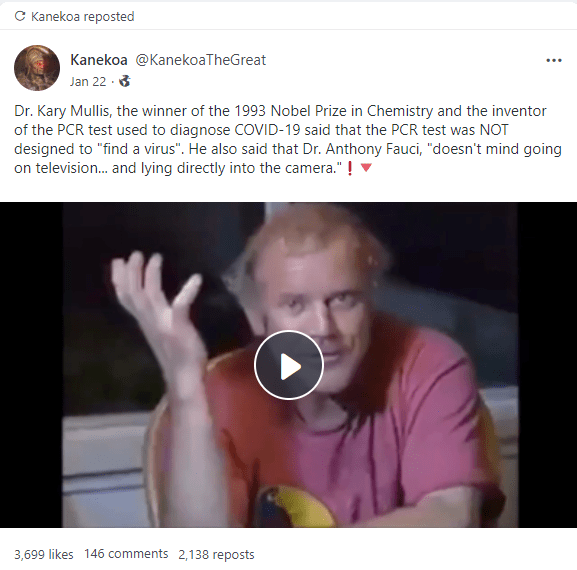
Task: Play the video with the center play button
Action: click(x=288, y=365)
